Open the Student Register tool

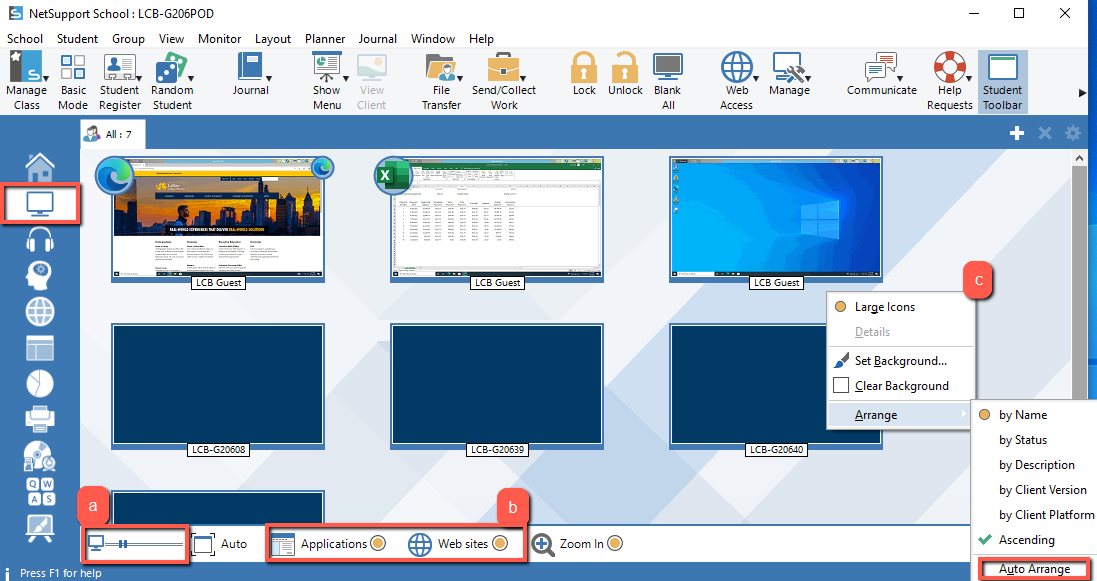tap(119, 81)
